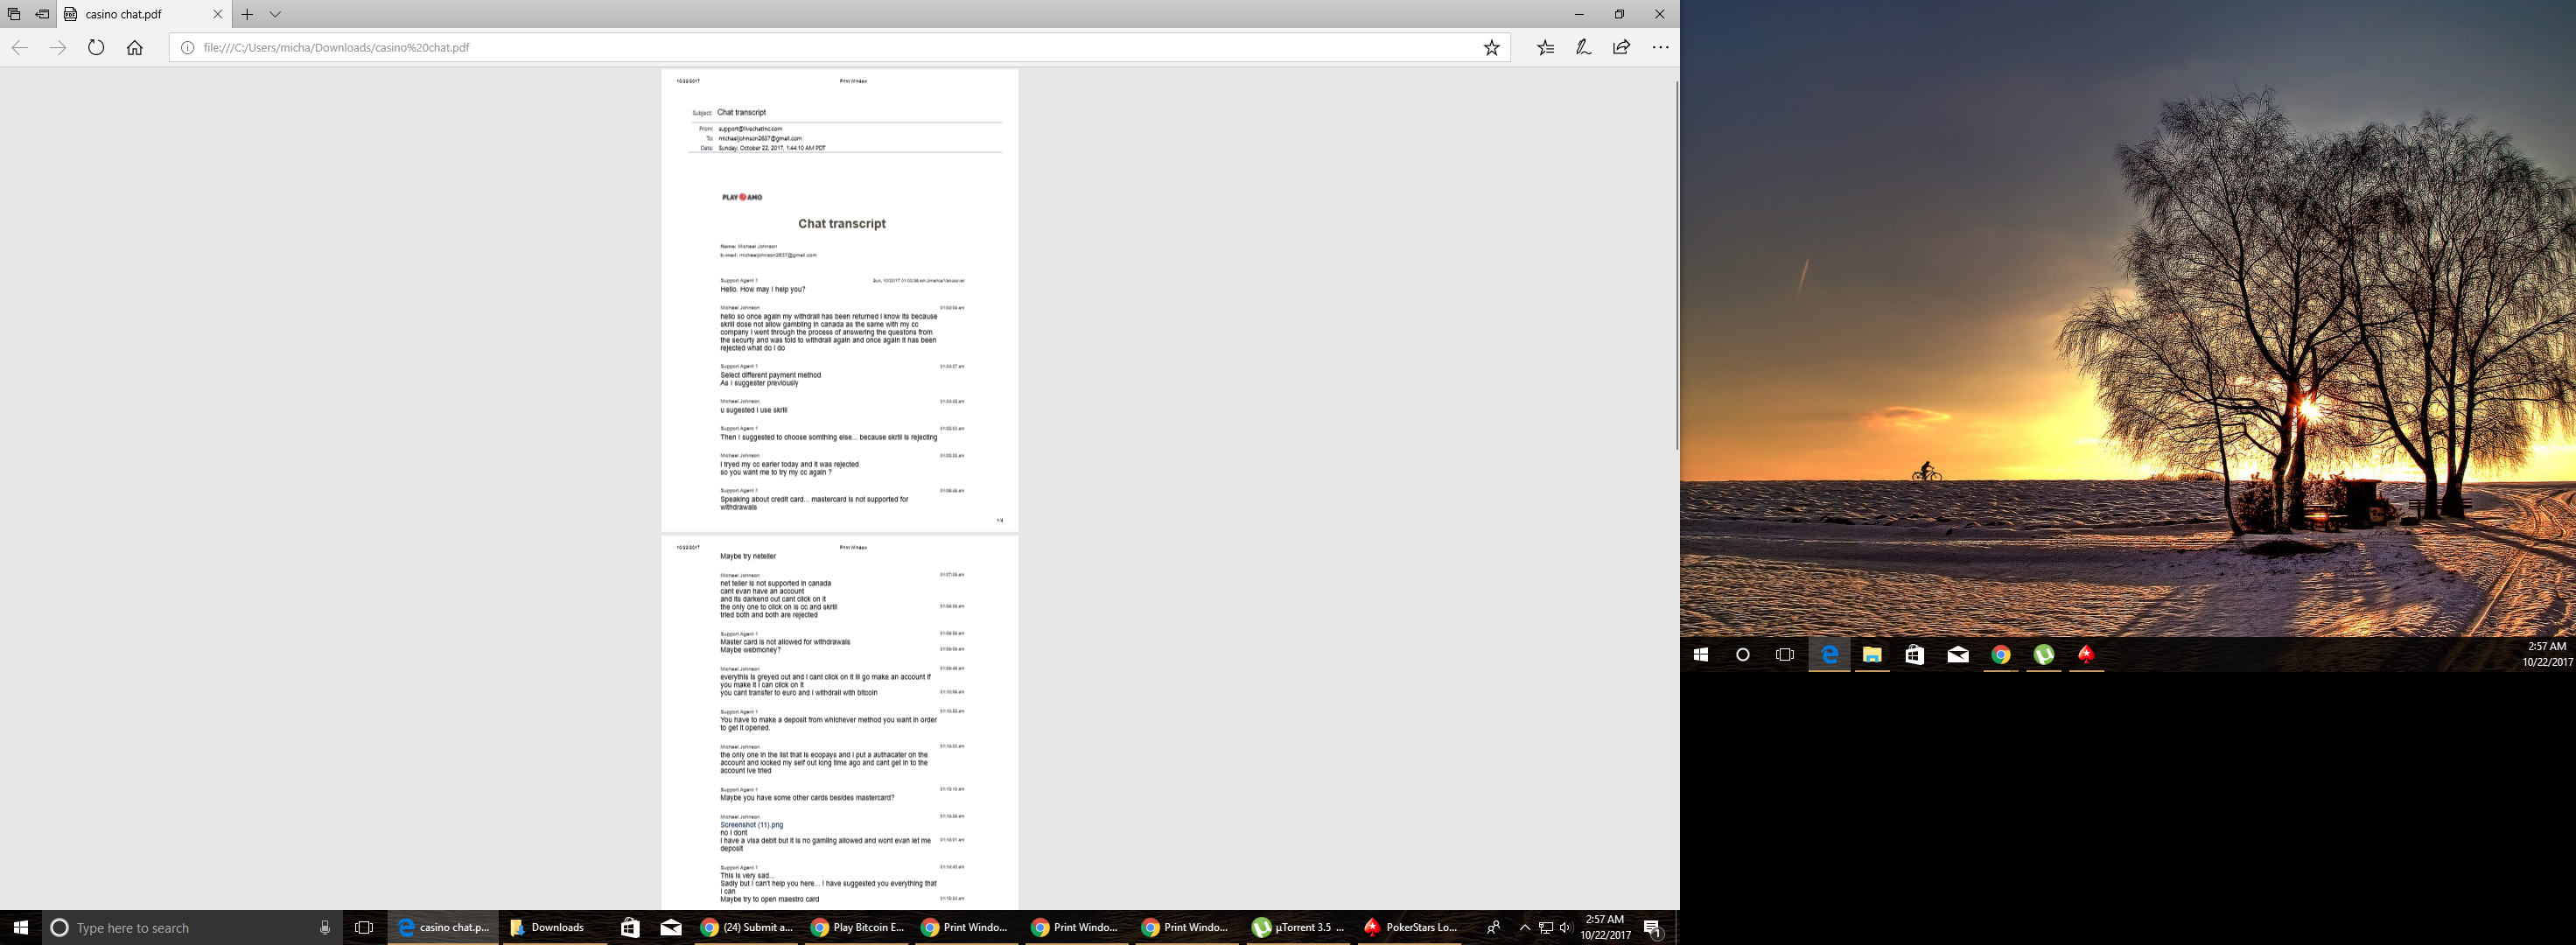Image resolution: width=2576 pixels, height=945 pixels.
Task: Close the casino chat.pdf tab
Action: (217, 14)
